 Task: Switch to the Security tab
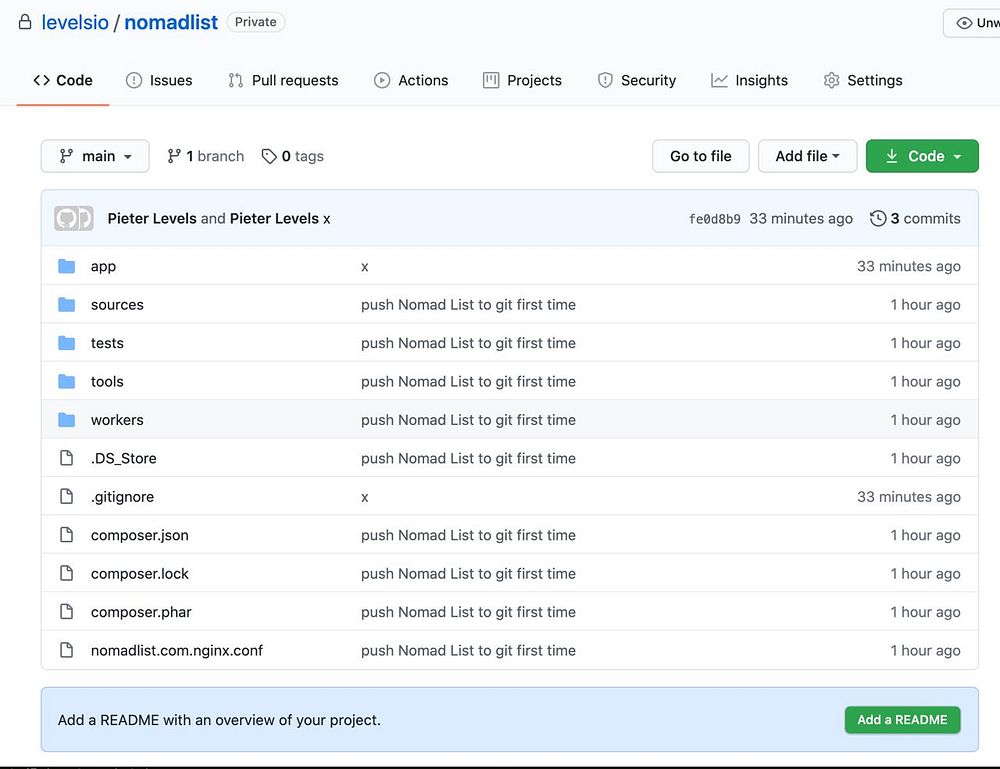click(x=636, y=80)
